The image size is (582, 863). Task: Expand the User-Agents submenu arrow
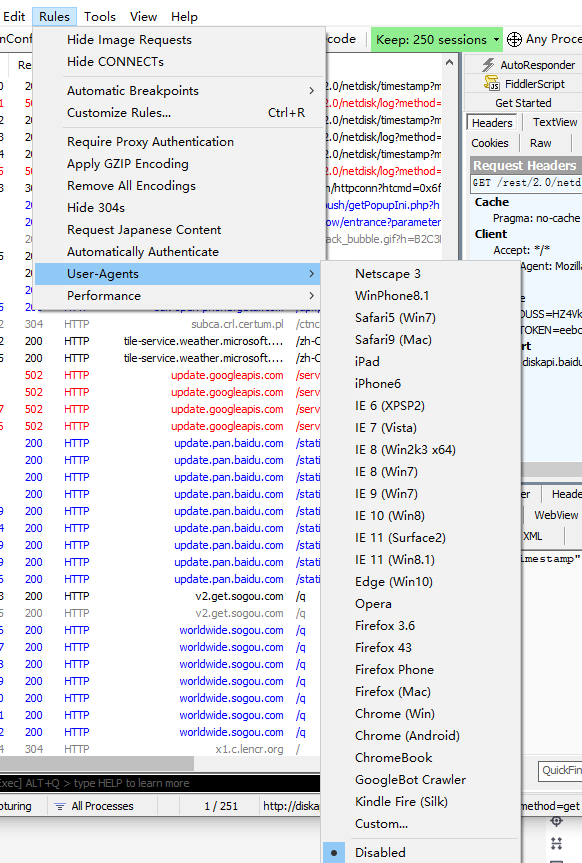[312, 274]
